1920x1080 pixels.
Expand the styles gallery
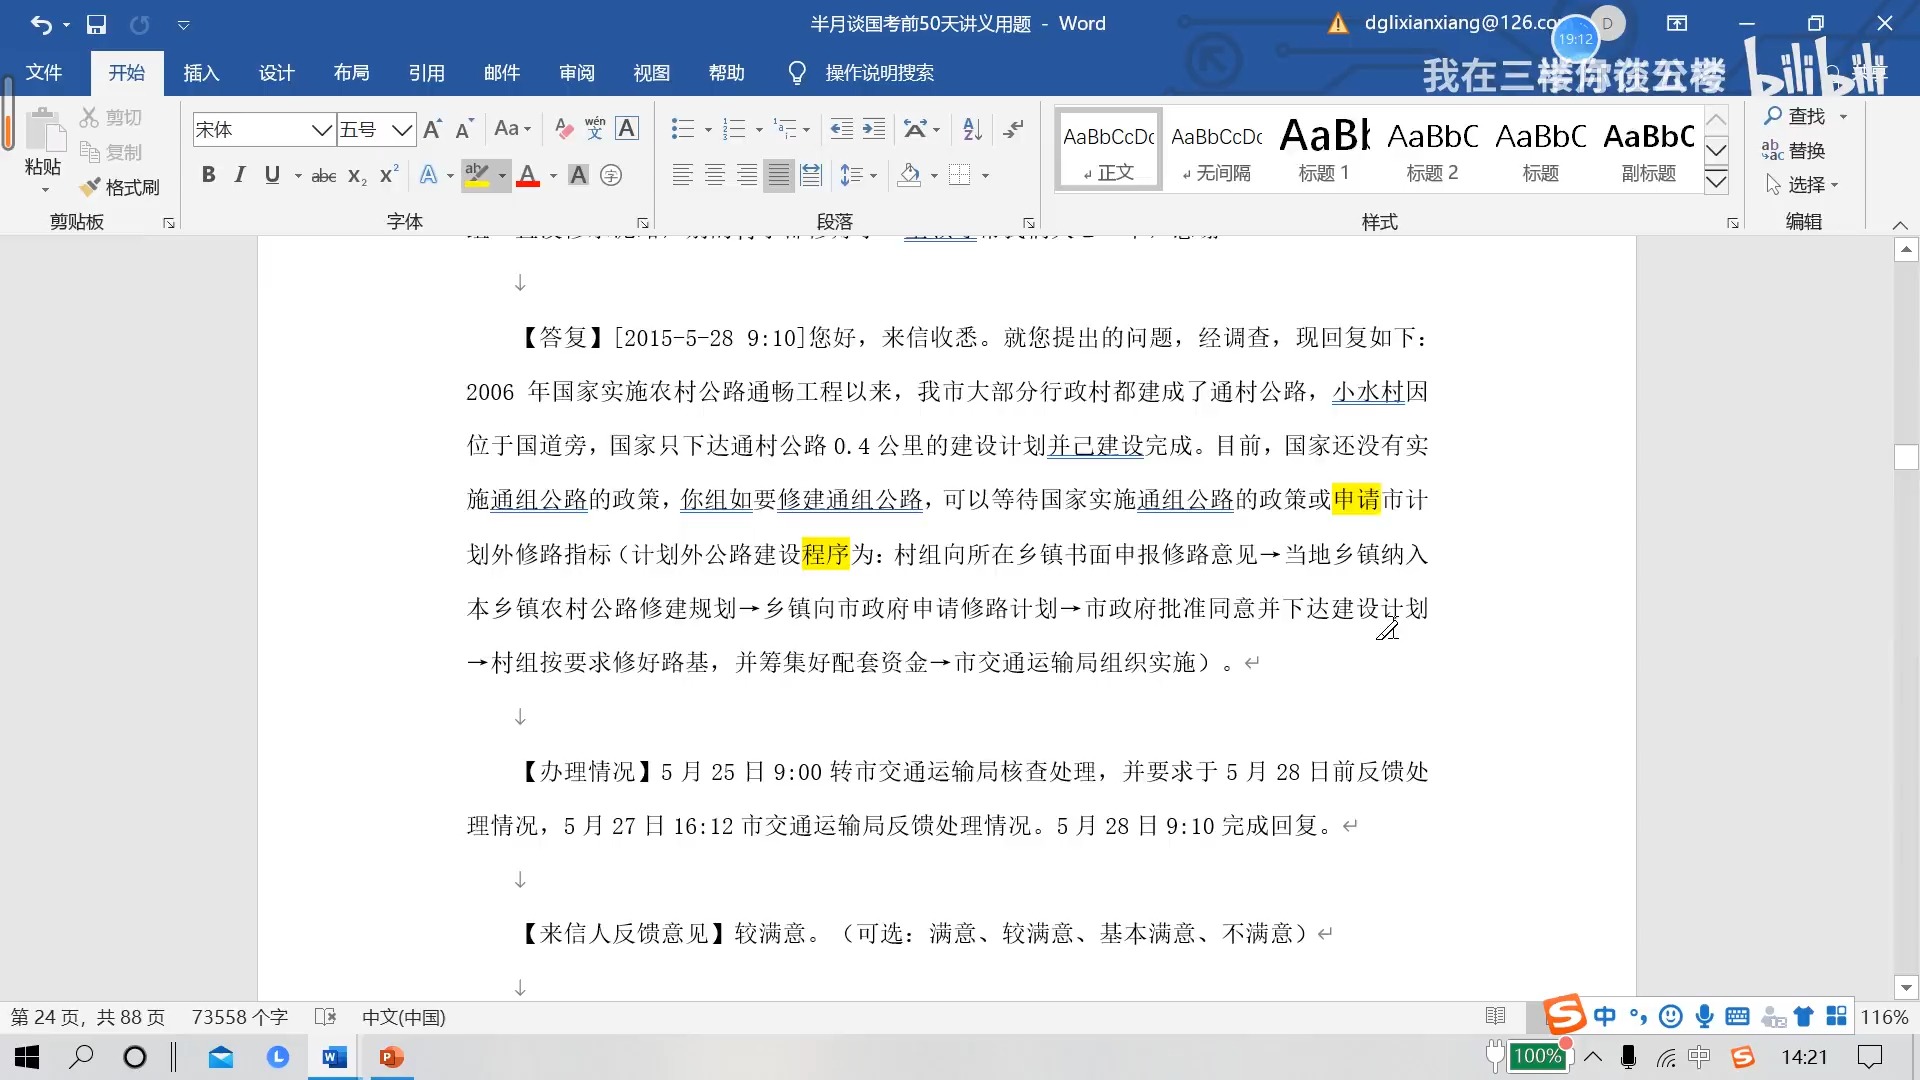(x=1716, y=181)
